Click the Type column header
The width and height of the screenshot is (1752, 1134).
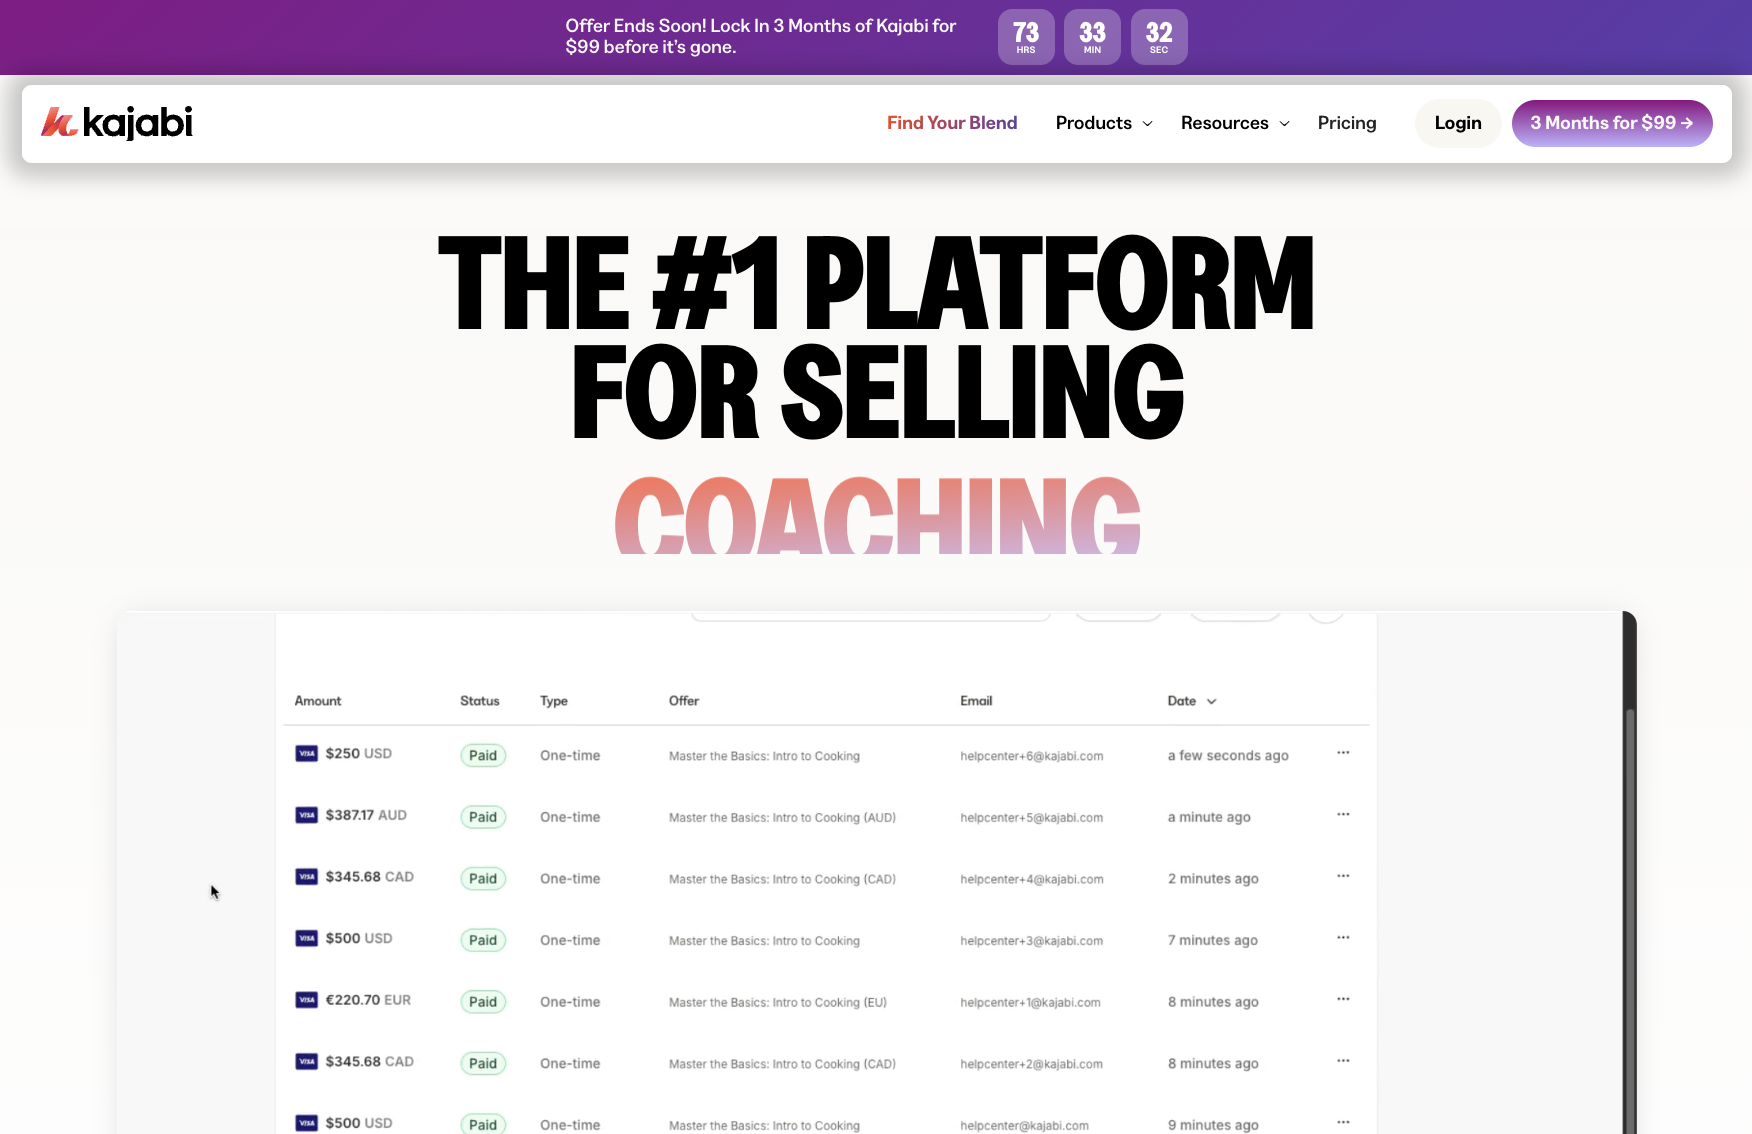(554, 701)
